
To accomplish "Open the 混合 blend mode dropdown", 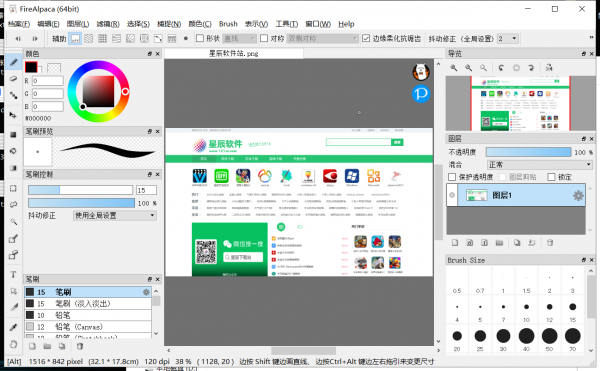I will point(540,165).
